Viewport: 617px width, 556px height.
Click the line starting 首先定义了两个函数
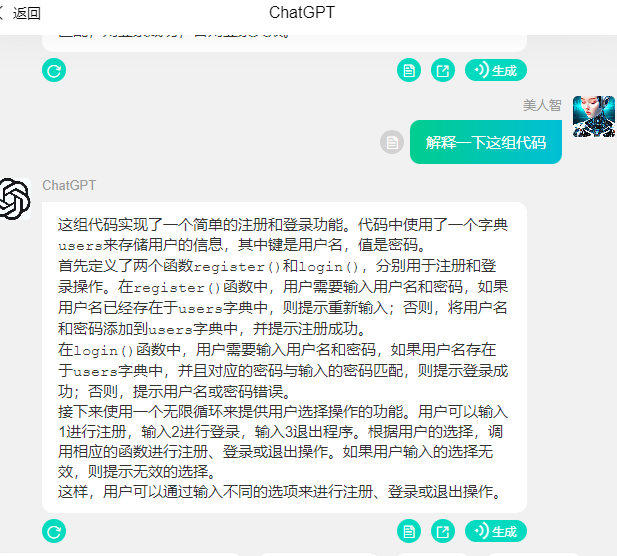tap(277, 266)
